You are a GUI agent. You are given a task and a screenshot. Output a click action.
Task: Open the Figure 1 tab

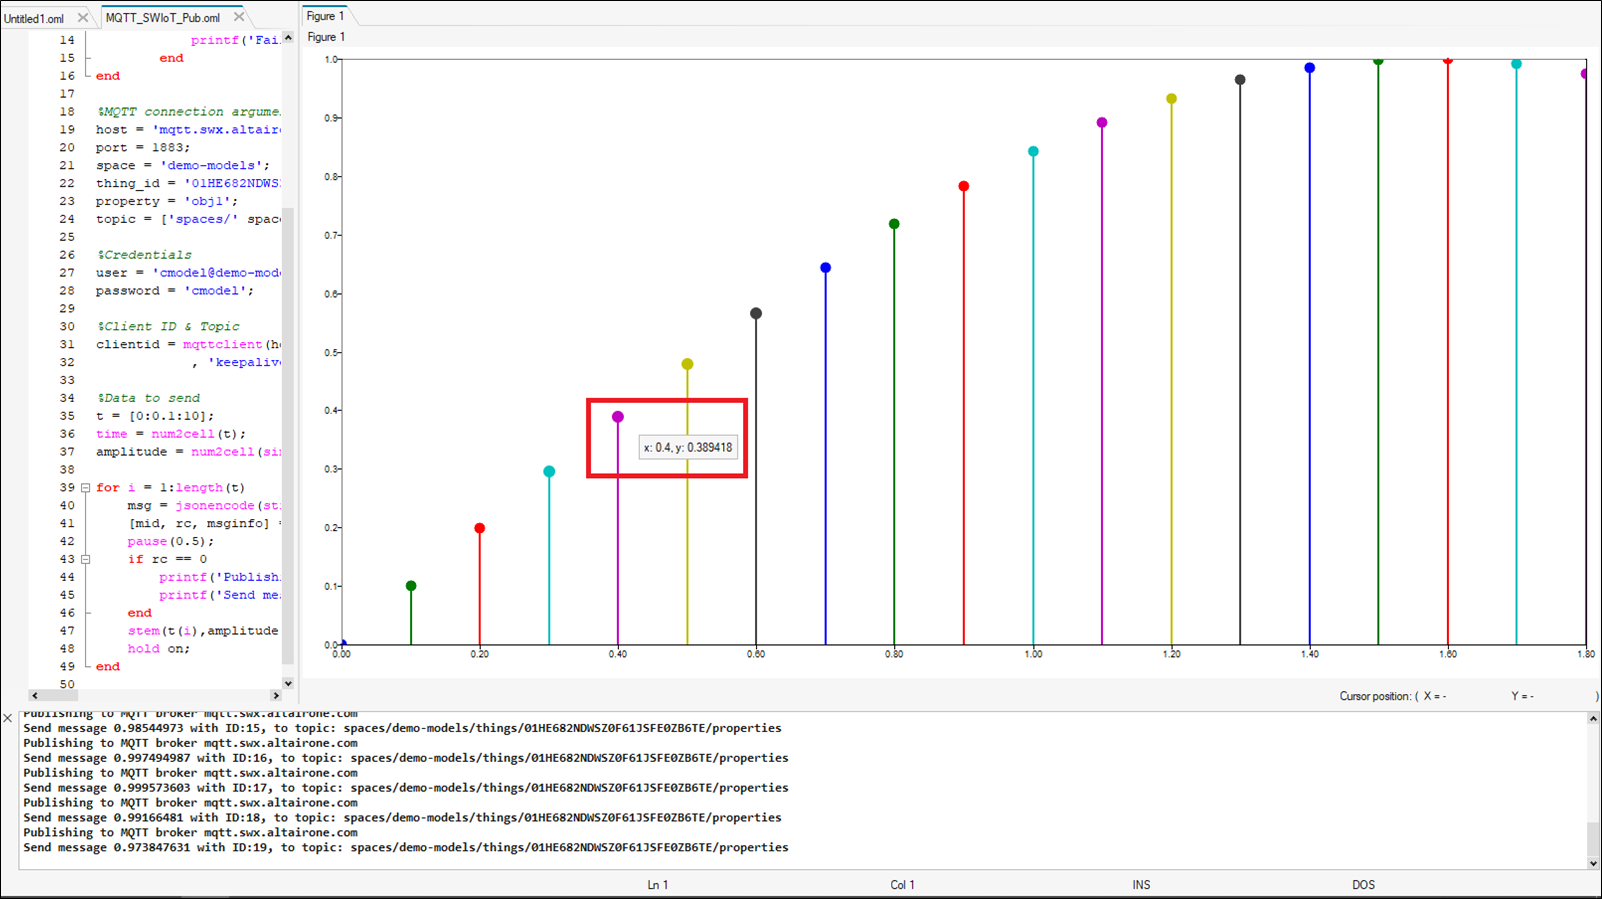pos(325,16)
